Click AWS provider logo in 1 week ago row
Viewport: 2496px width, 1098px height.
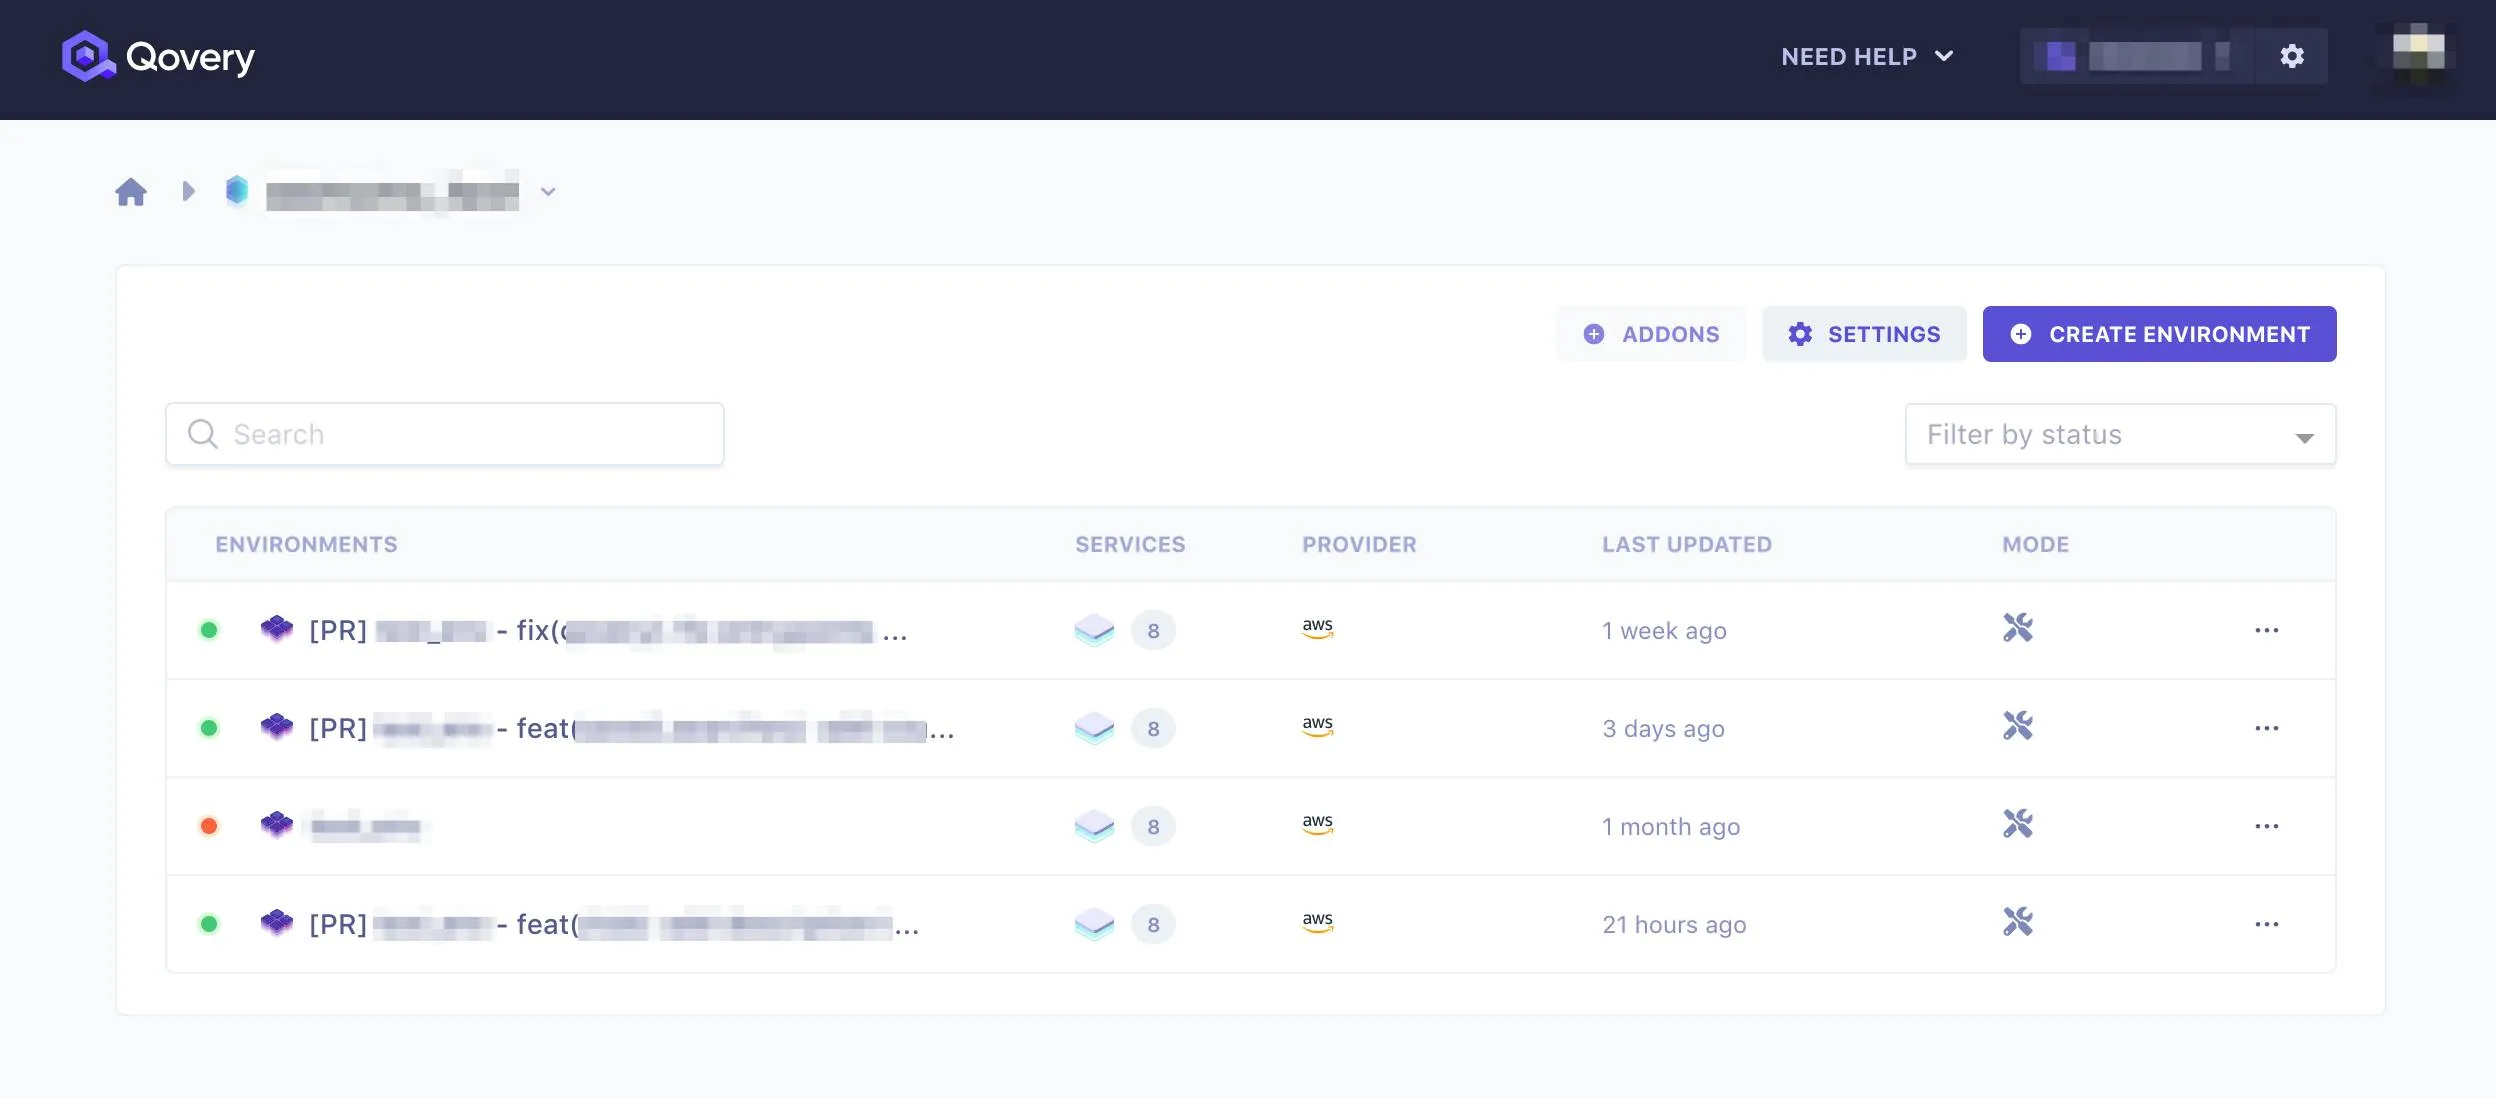1318,628
